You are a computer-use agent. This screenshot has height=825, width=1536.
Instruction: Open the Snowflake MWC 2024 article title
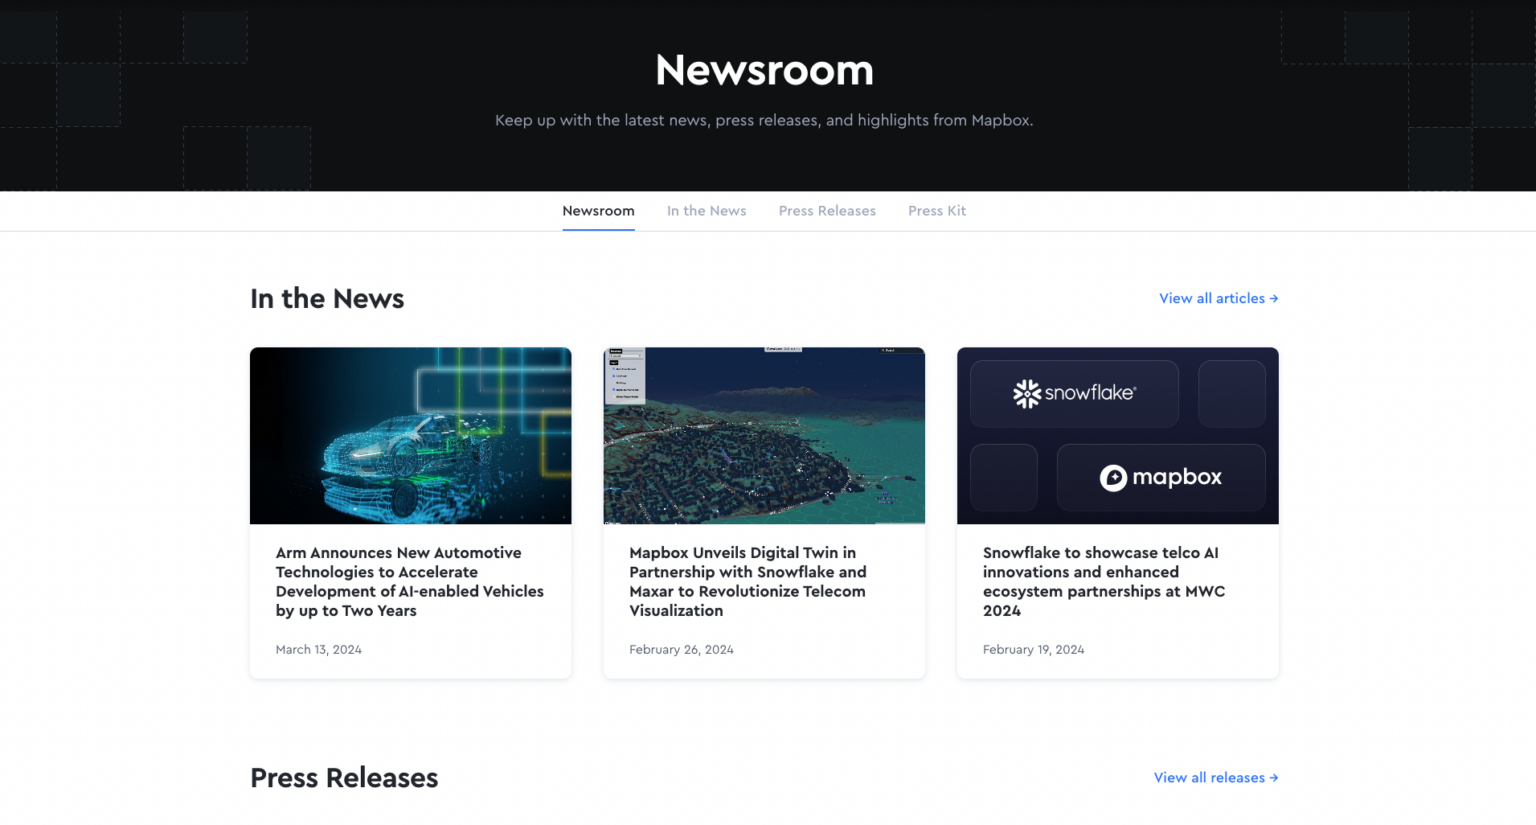click(1104, 581)
